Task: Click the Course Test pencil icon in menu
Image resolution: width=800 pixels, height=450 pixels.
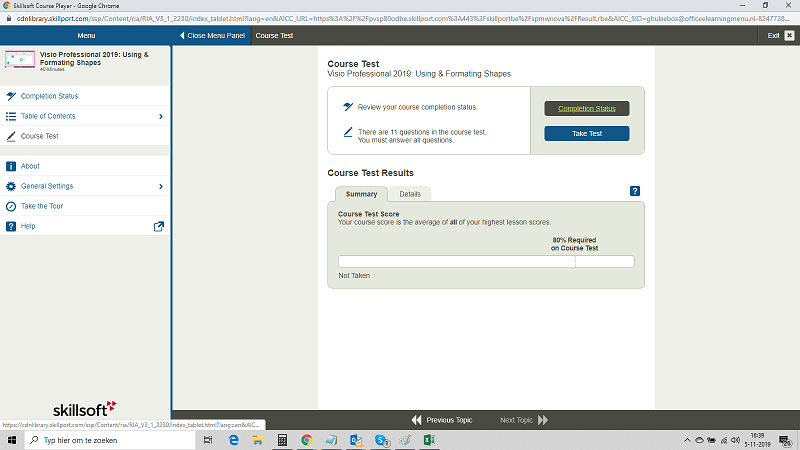Action: click(11, 136)
